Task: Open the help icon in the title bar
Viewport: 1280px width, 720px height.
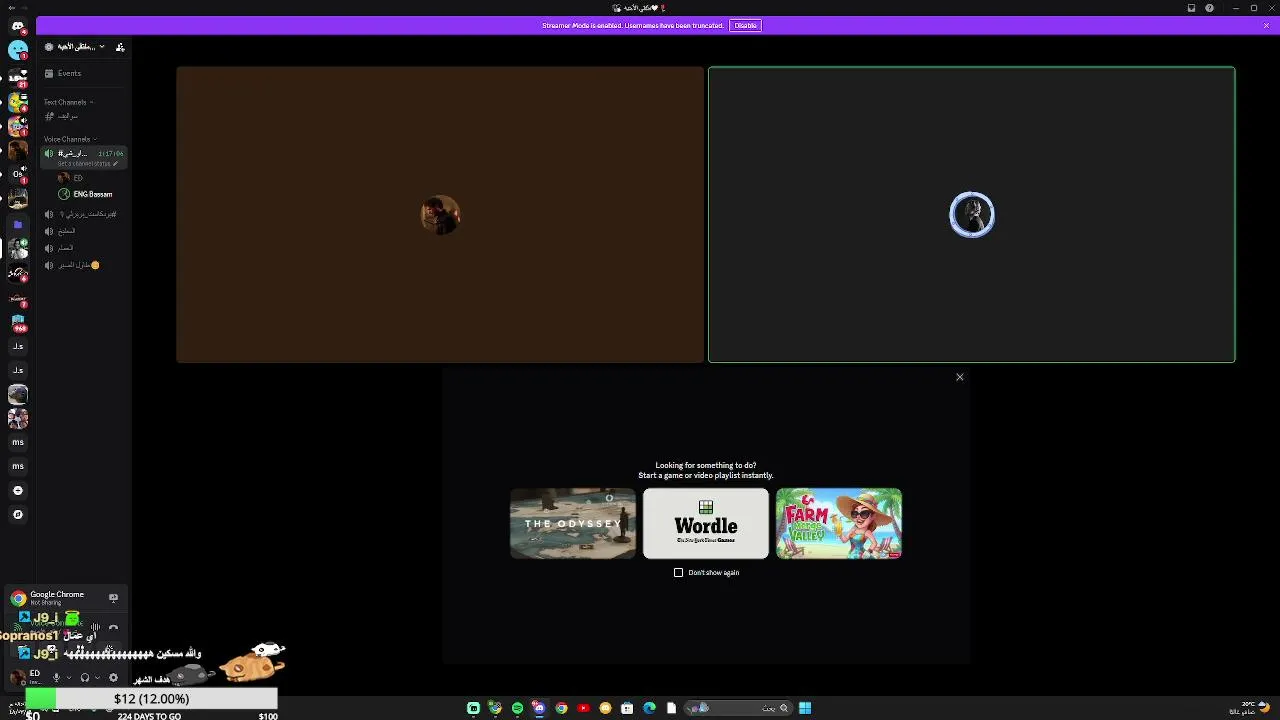Action: click(1209, 8)
